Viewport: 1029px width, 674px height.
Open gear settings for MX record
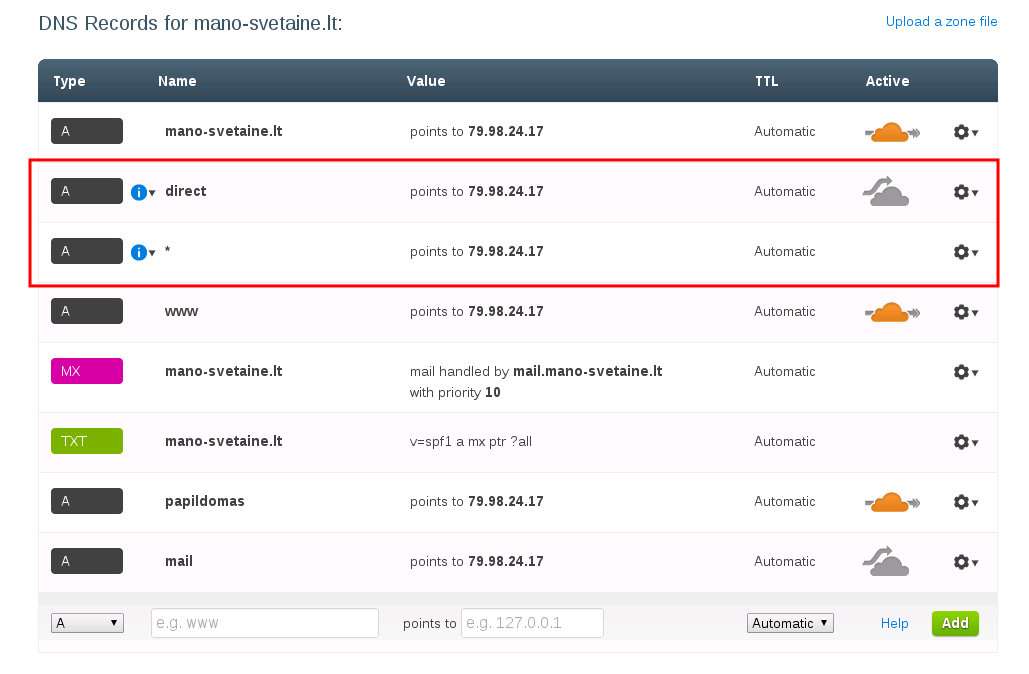965,372
